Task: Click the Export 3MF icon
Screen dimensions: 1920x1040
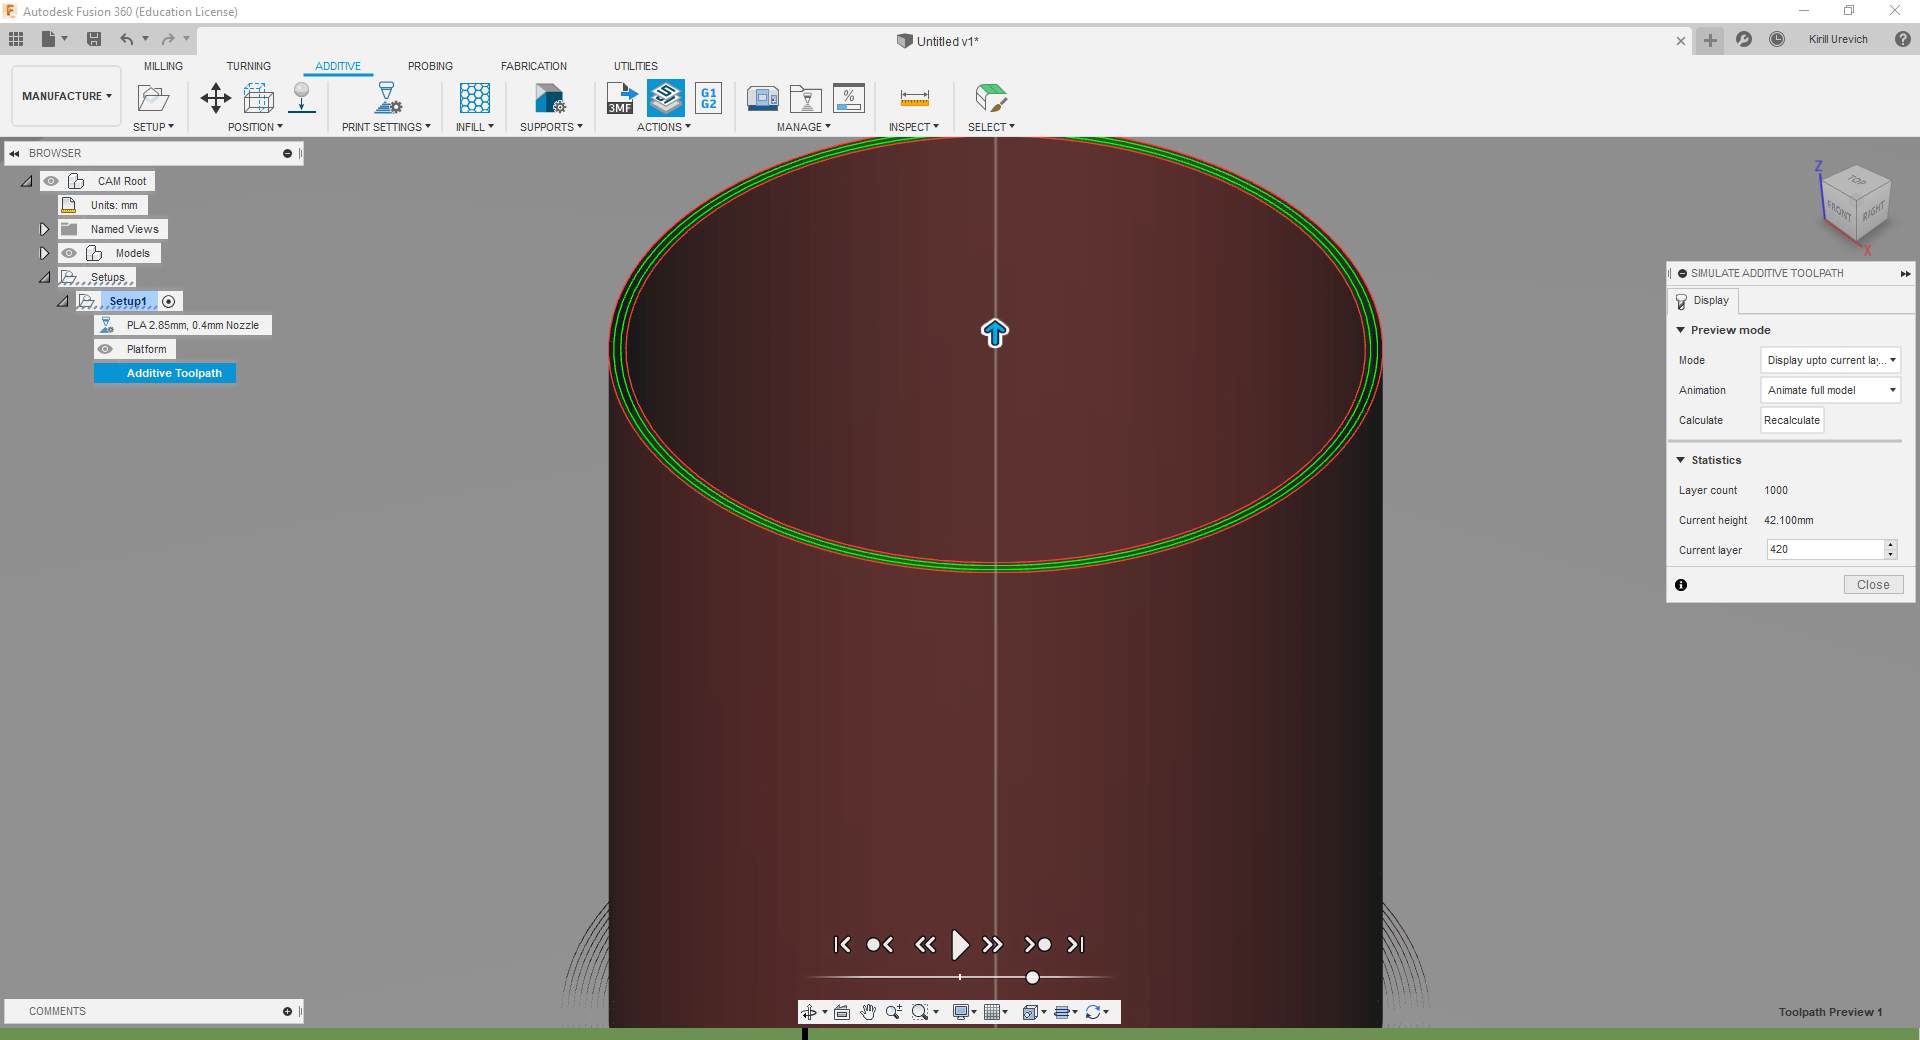Action: [621, 98]
